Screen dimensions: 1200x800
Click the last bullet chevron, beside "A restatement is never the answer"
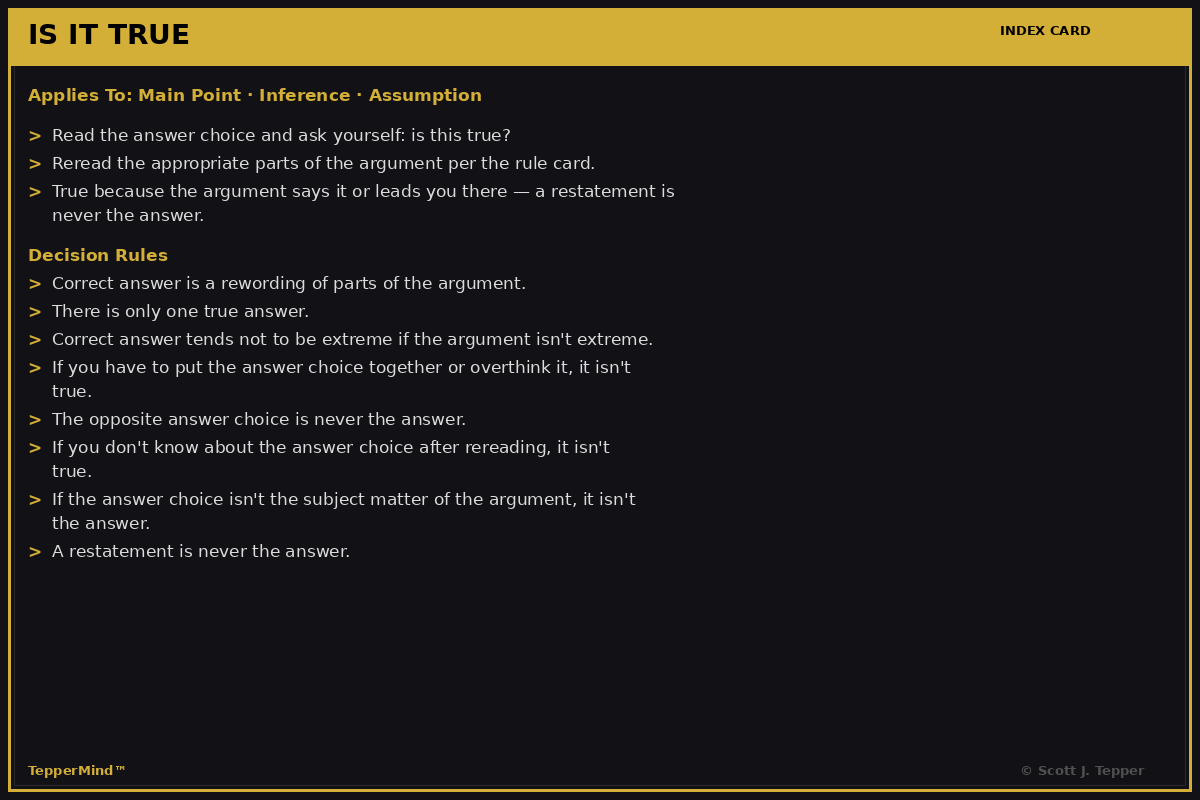click(35, 552)
